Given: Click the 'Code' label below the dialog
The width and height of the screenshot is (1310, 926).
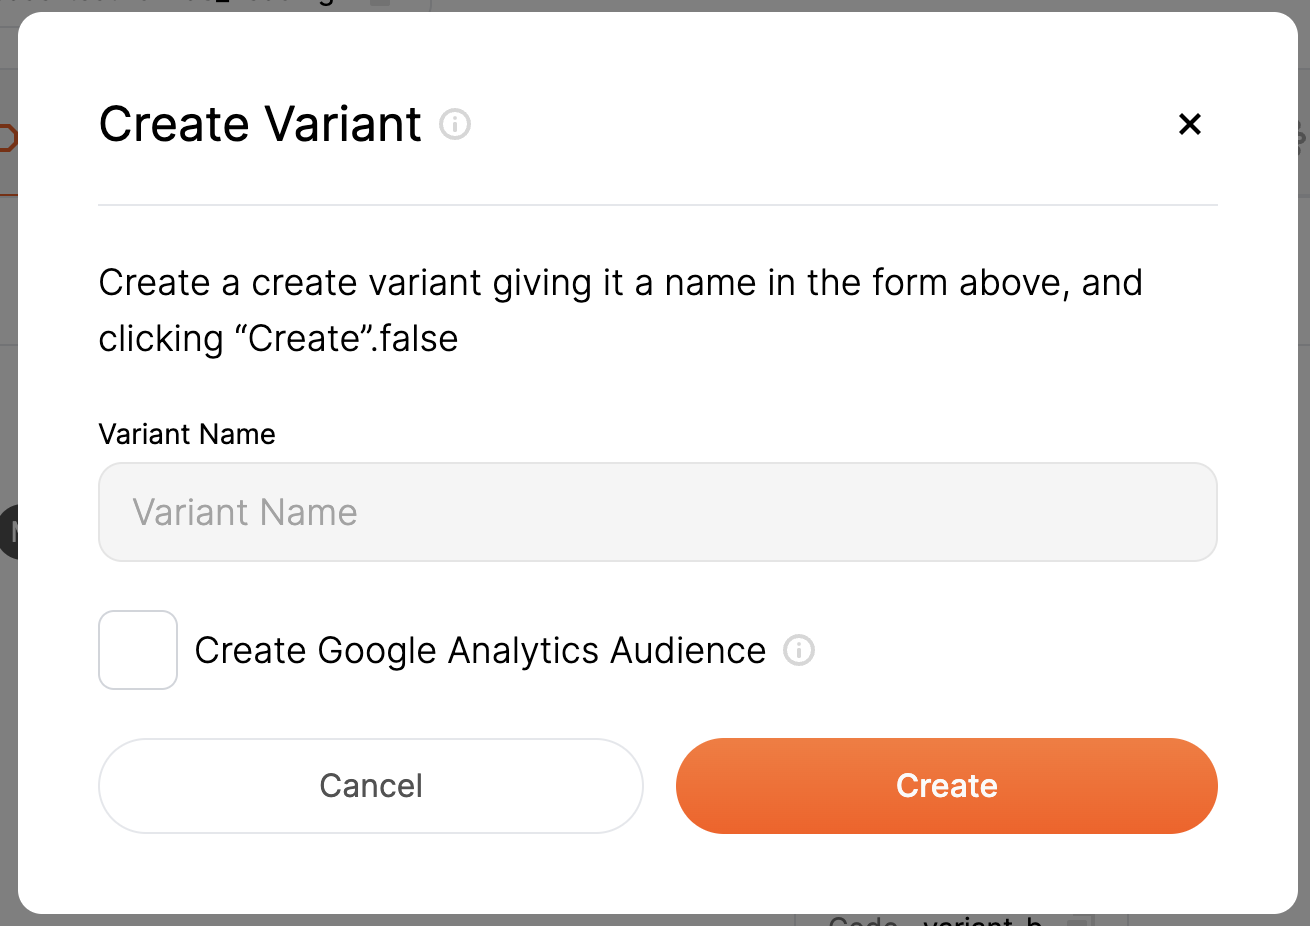Looking at the screenshot, I should click(x=862, y=921).
